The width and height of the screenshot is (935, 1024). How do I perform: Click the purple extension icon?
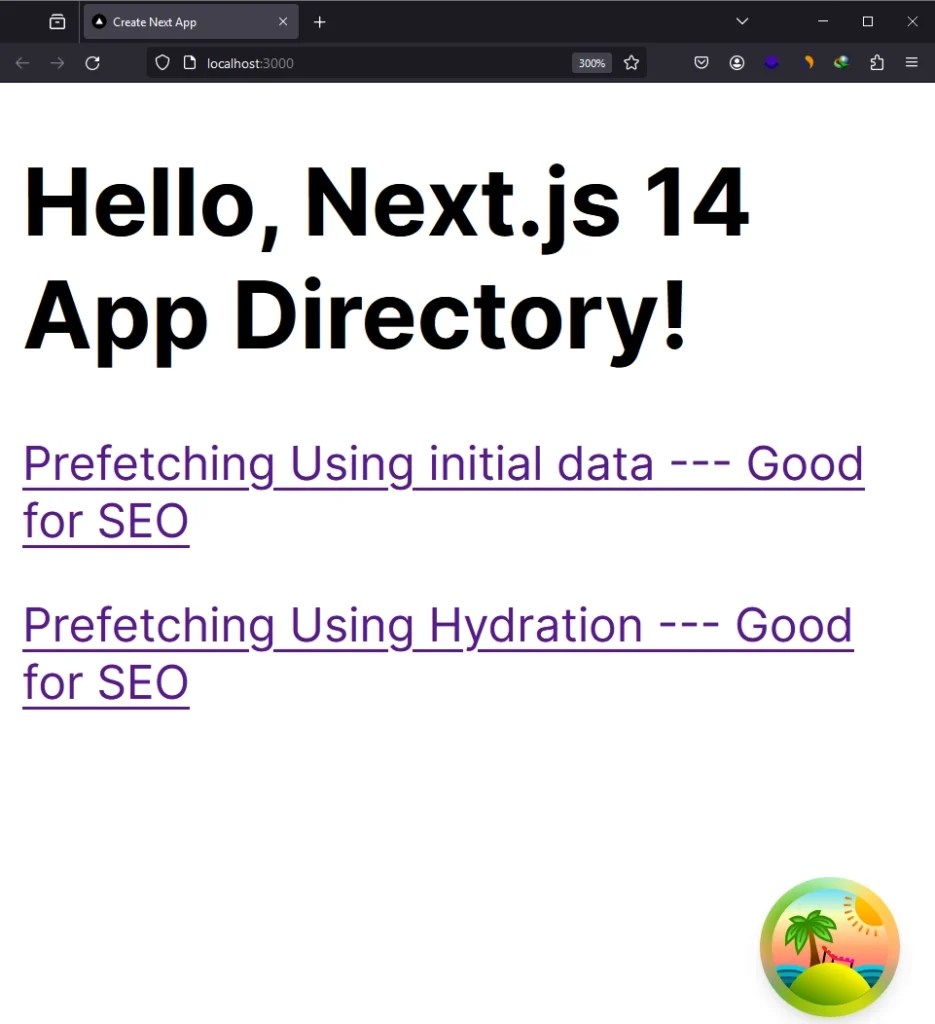click(x=771, y=62)
